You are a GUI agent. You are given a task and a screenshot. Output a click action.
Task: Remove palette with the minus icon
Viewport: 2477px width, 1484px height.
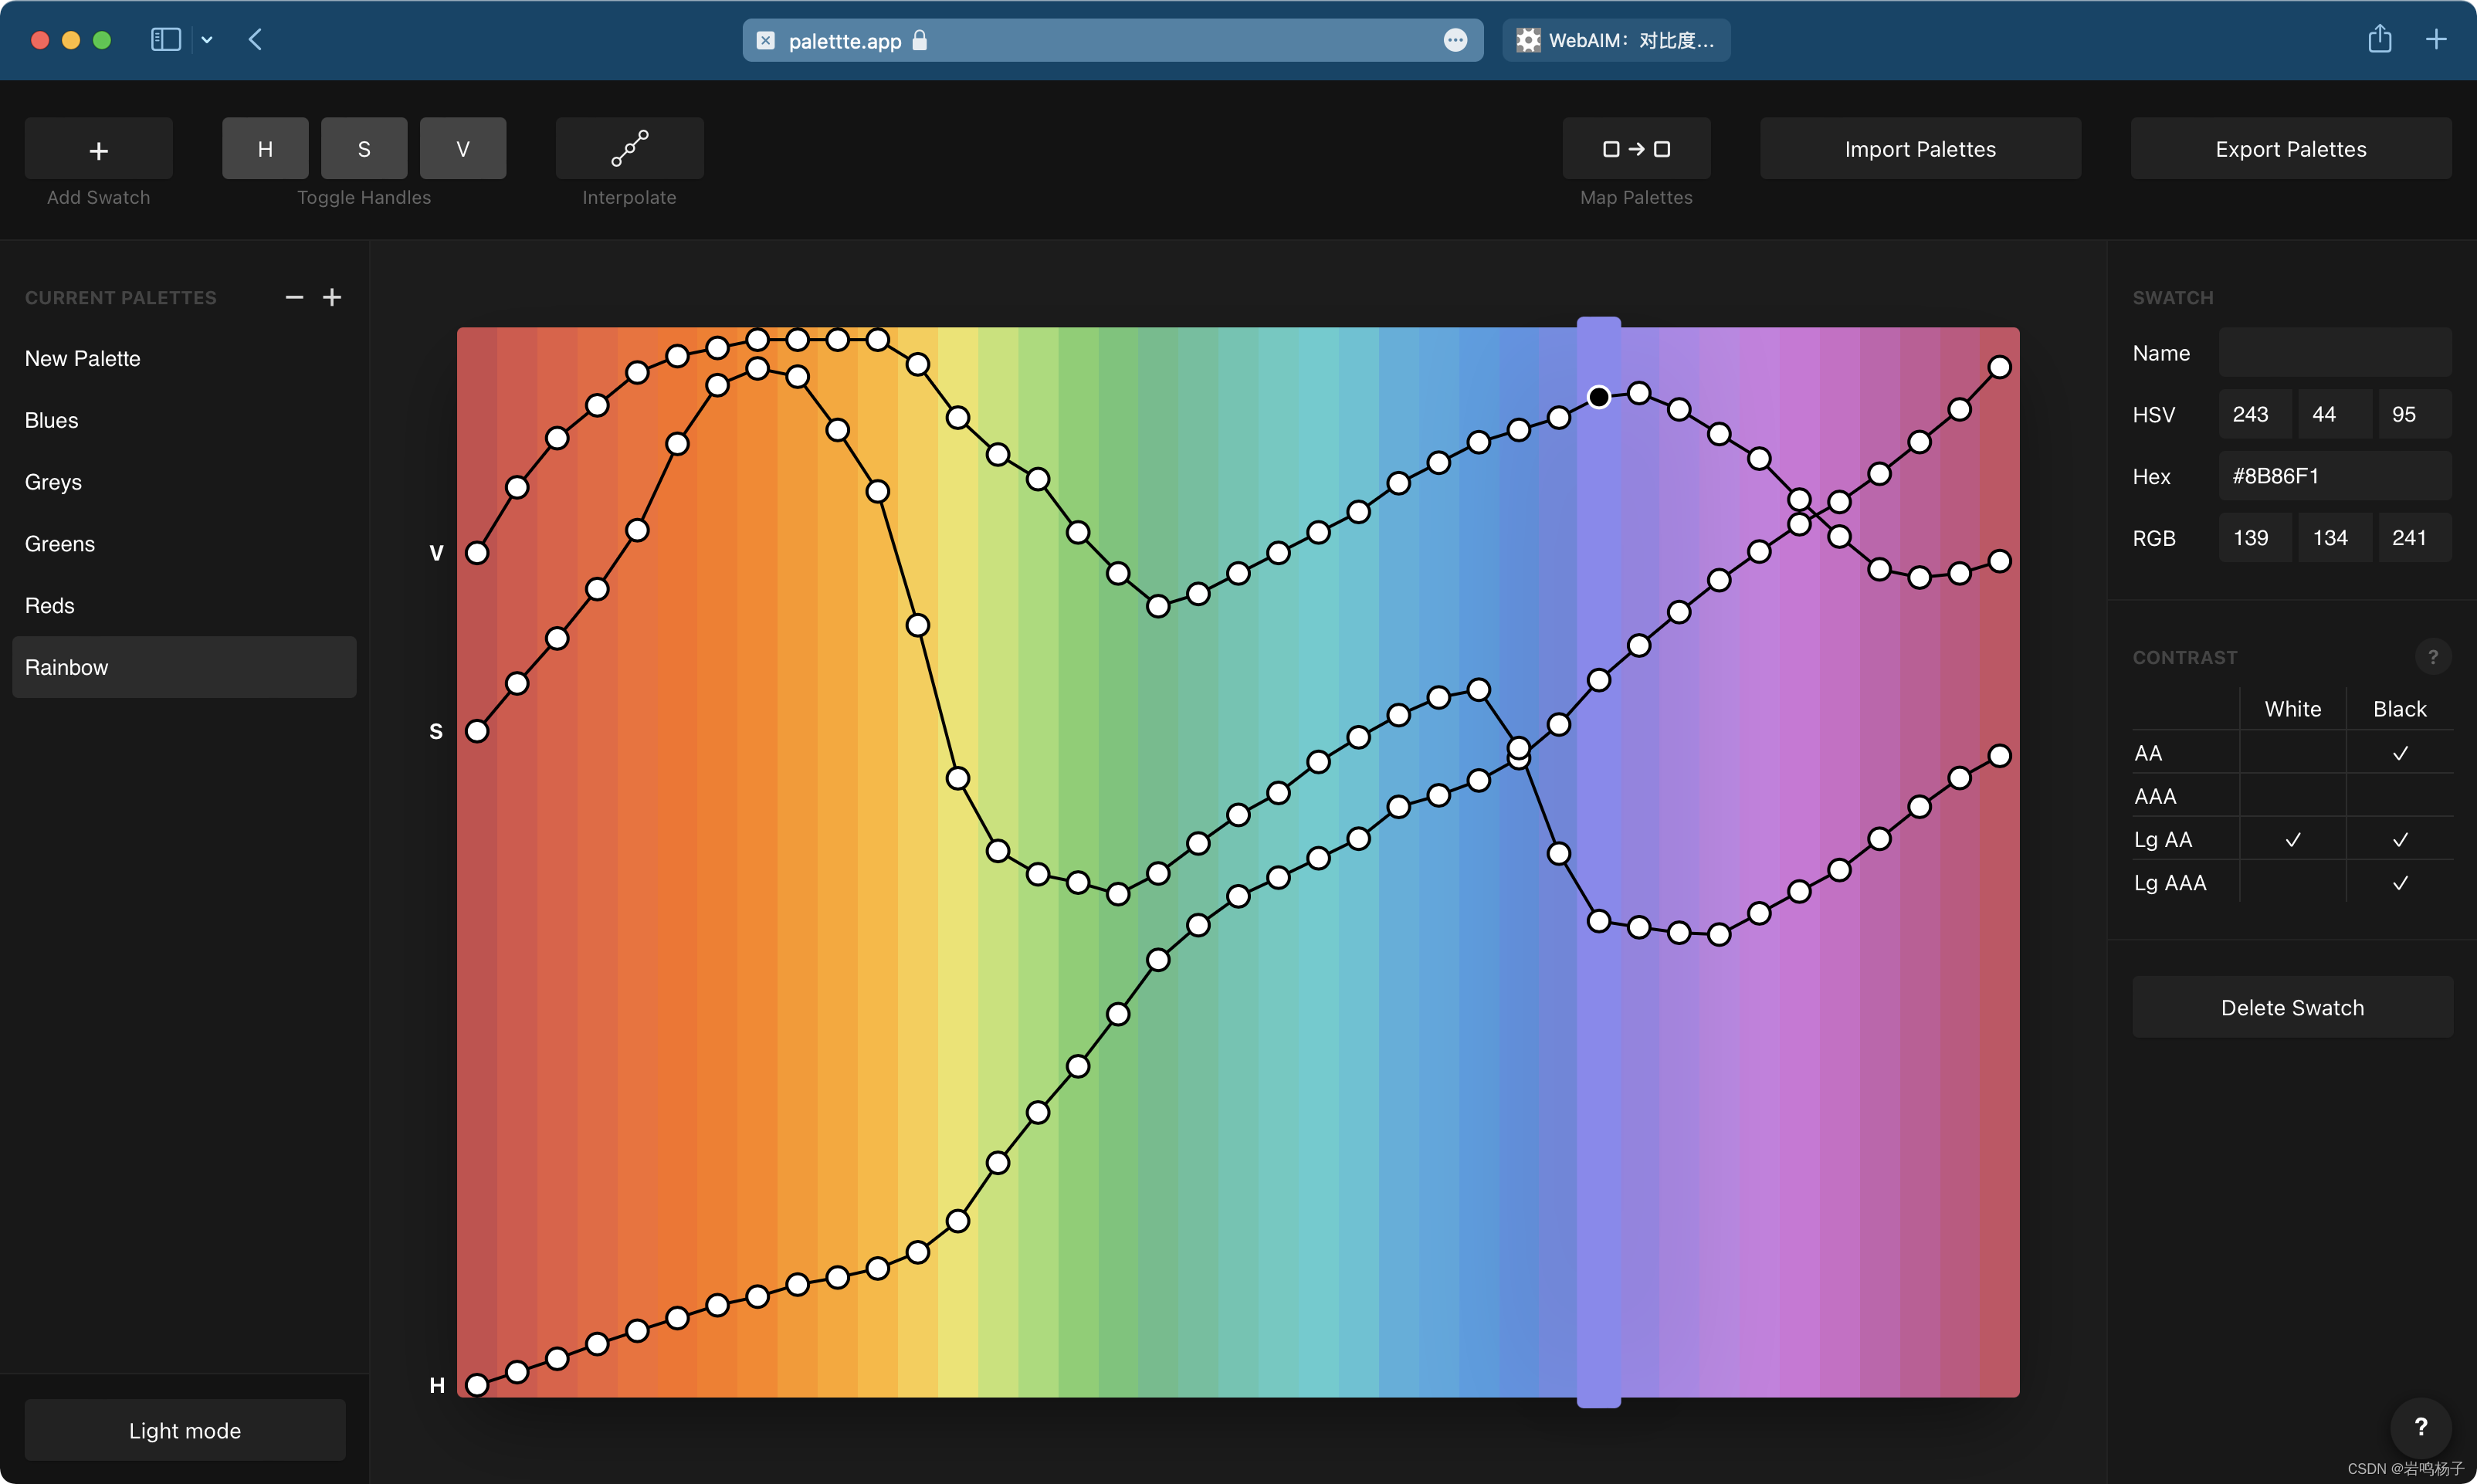click(294, 297)
